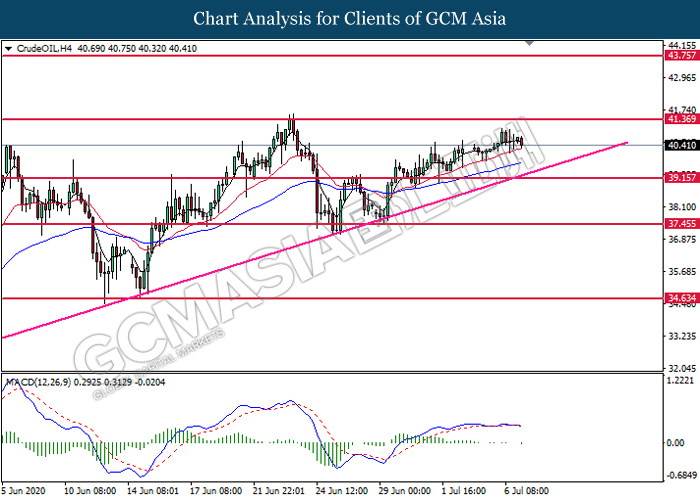Image resolution: width=700 pixels, height=500 pixels.
Task: Click the MACD scale value -0.6849
Action: (x=681, y=475)
